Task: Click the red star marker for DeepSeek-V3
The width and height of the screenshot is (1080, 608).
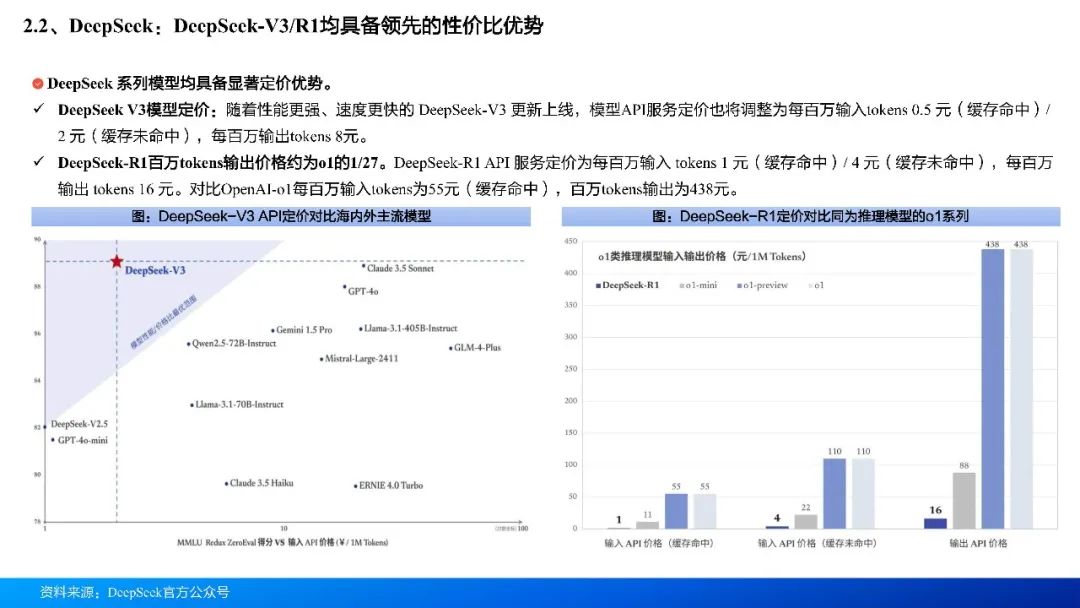Action: [116, 261]
